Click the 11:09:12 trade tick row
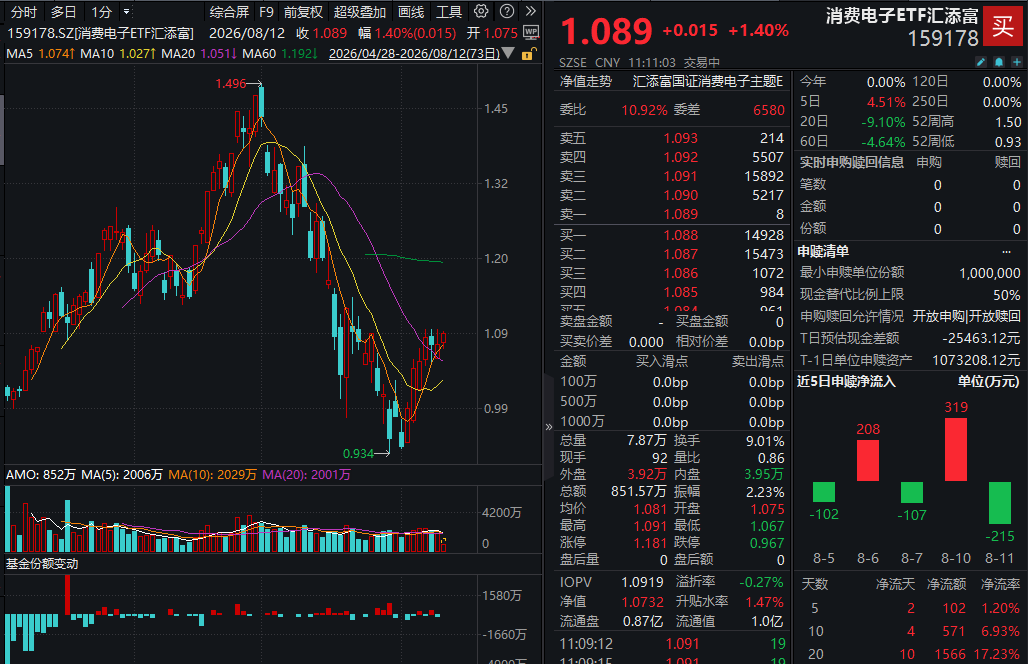The height and width of the screenshot is (664, 1028). (672, 644)
